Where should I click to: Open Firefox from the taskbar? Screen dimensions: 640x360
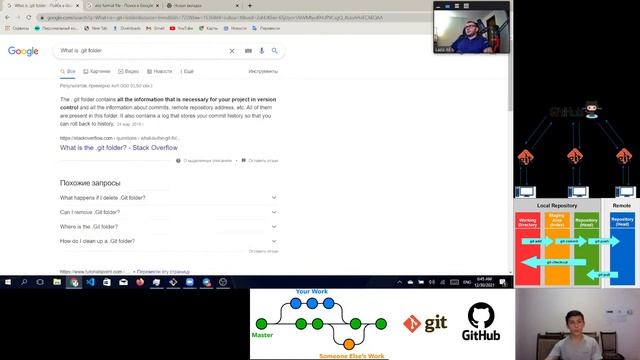click(x=140, y=282)
